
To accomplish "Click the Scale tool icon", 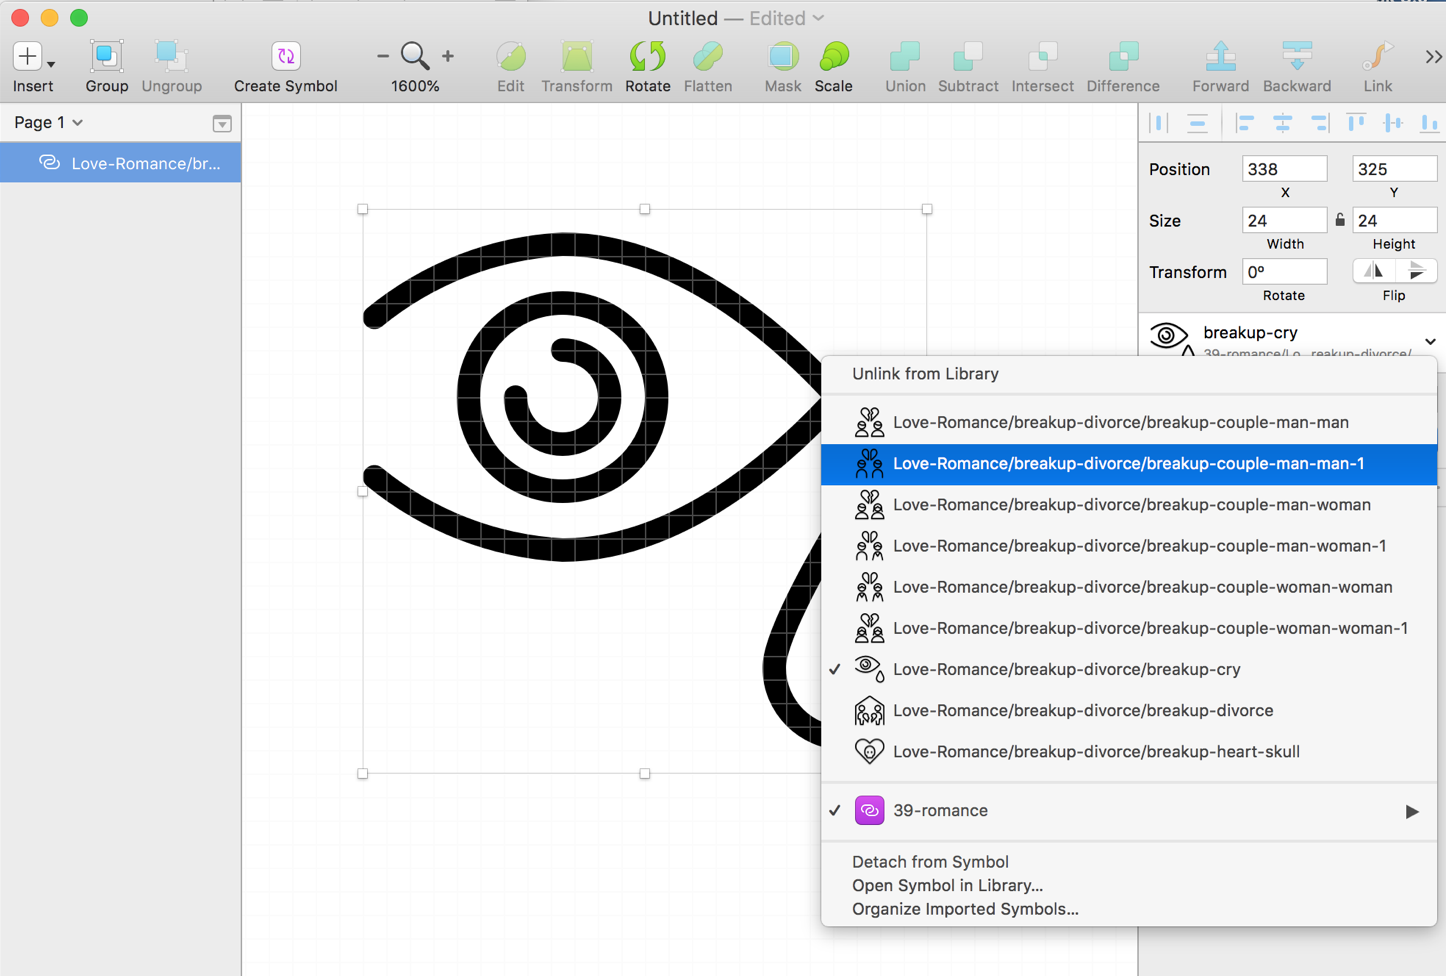I will point(833,57).
